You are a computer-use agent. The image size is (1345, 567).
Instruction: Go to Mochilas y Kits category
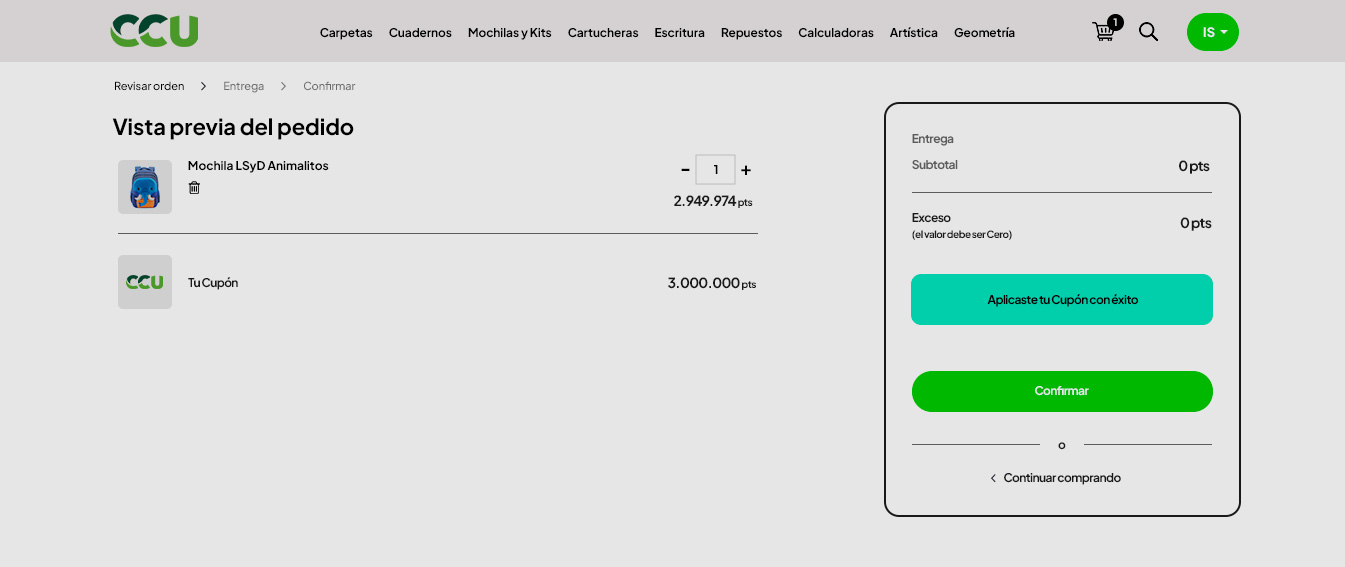[509, 32]
